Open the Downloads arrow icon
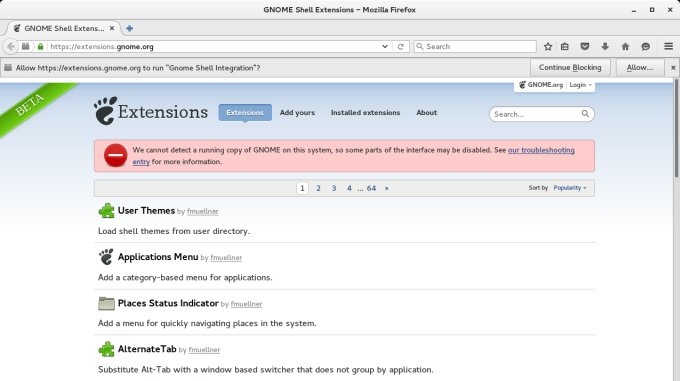The width and height of the screenshot is (680, 381). (x=605, y=46)
